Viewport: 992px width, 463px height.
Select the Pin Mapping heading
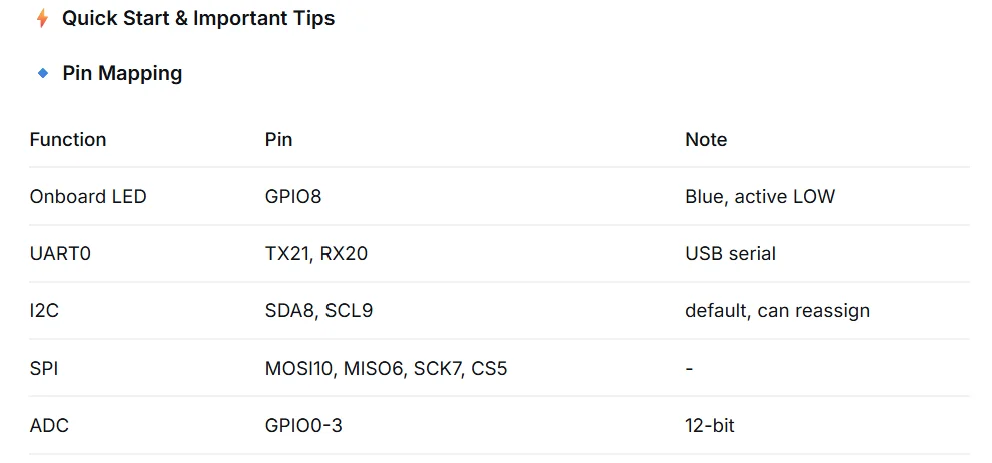122,73
